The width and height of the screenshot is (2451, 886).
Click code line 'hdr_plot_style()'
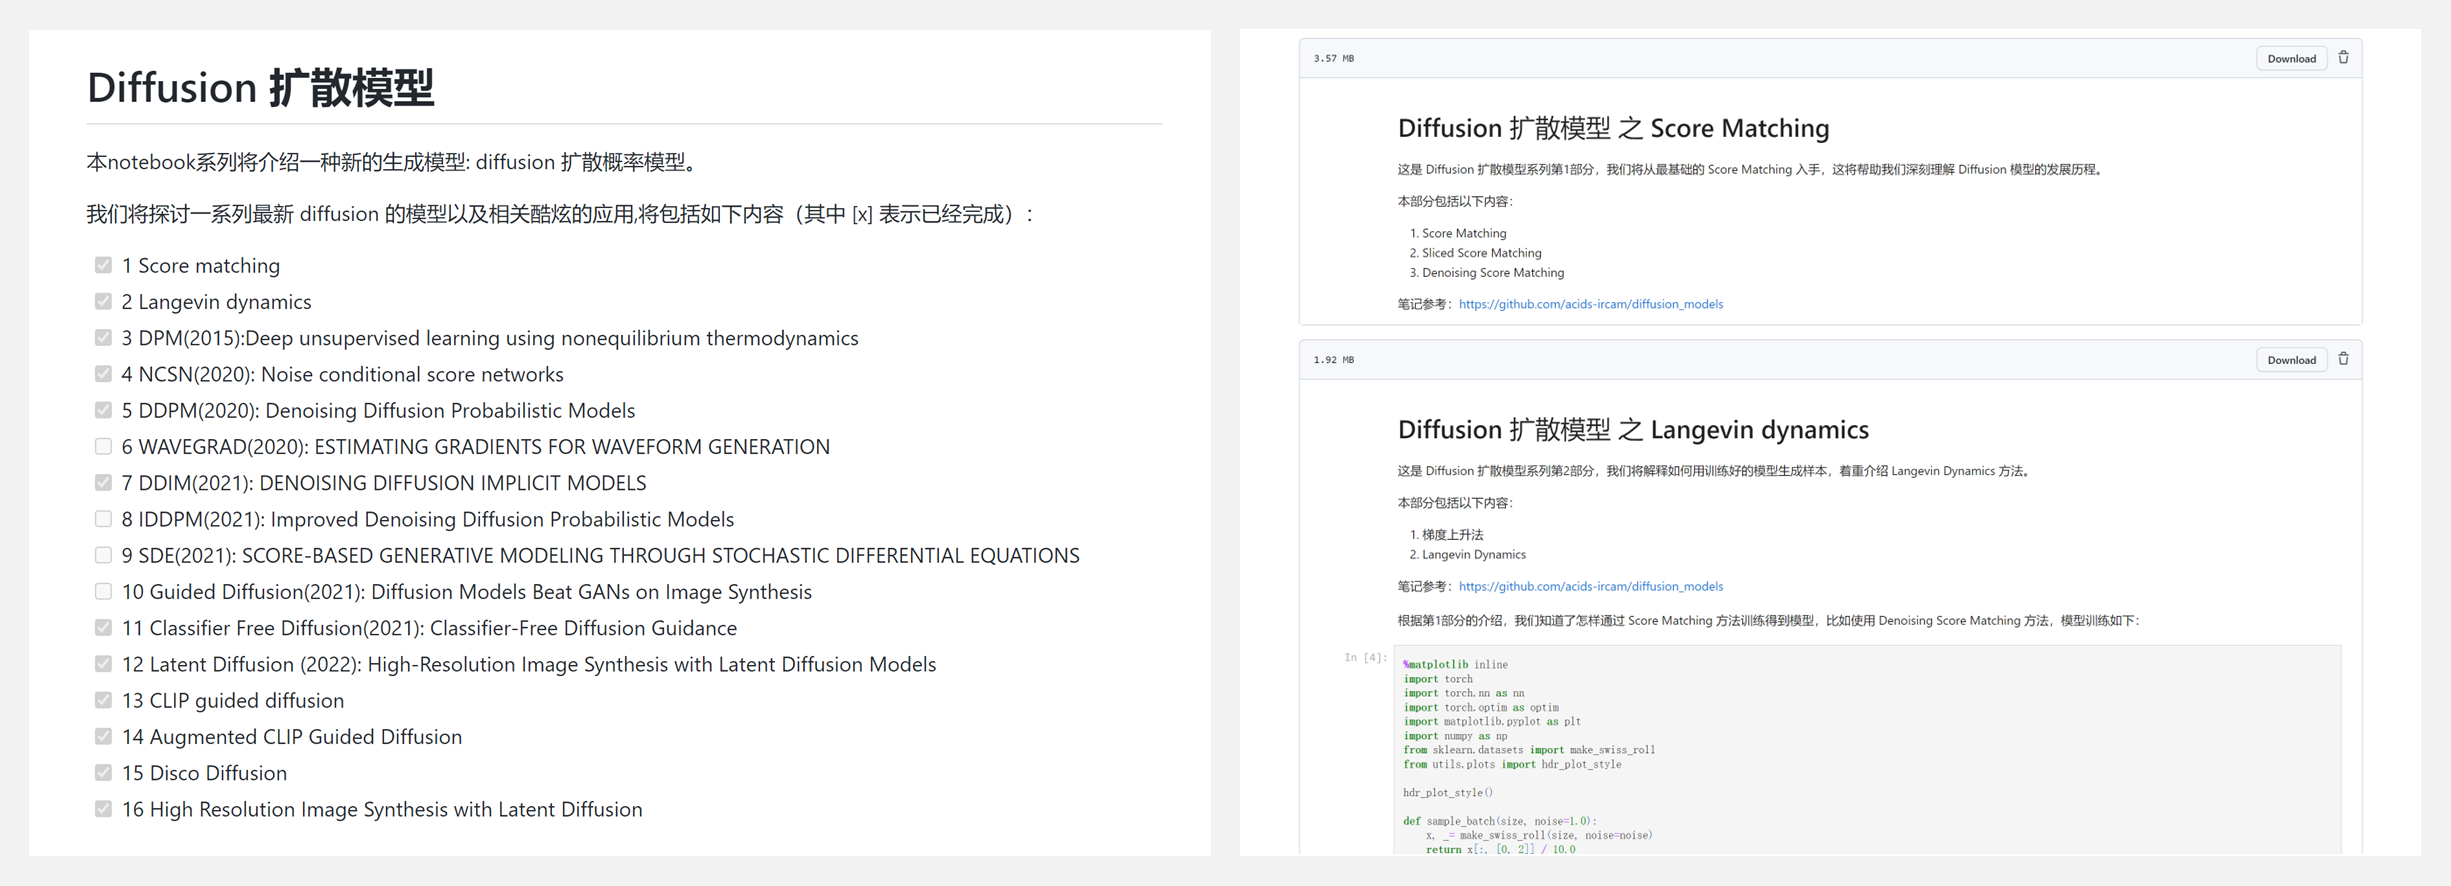point(1447,793)
